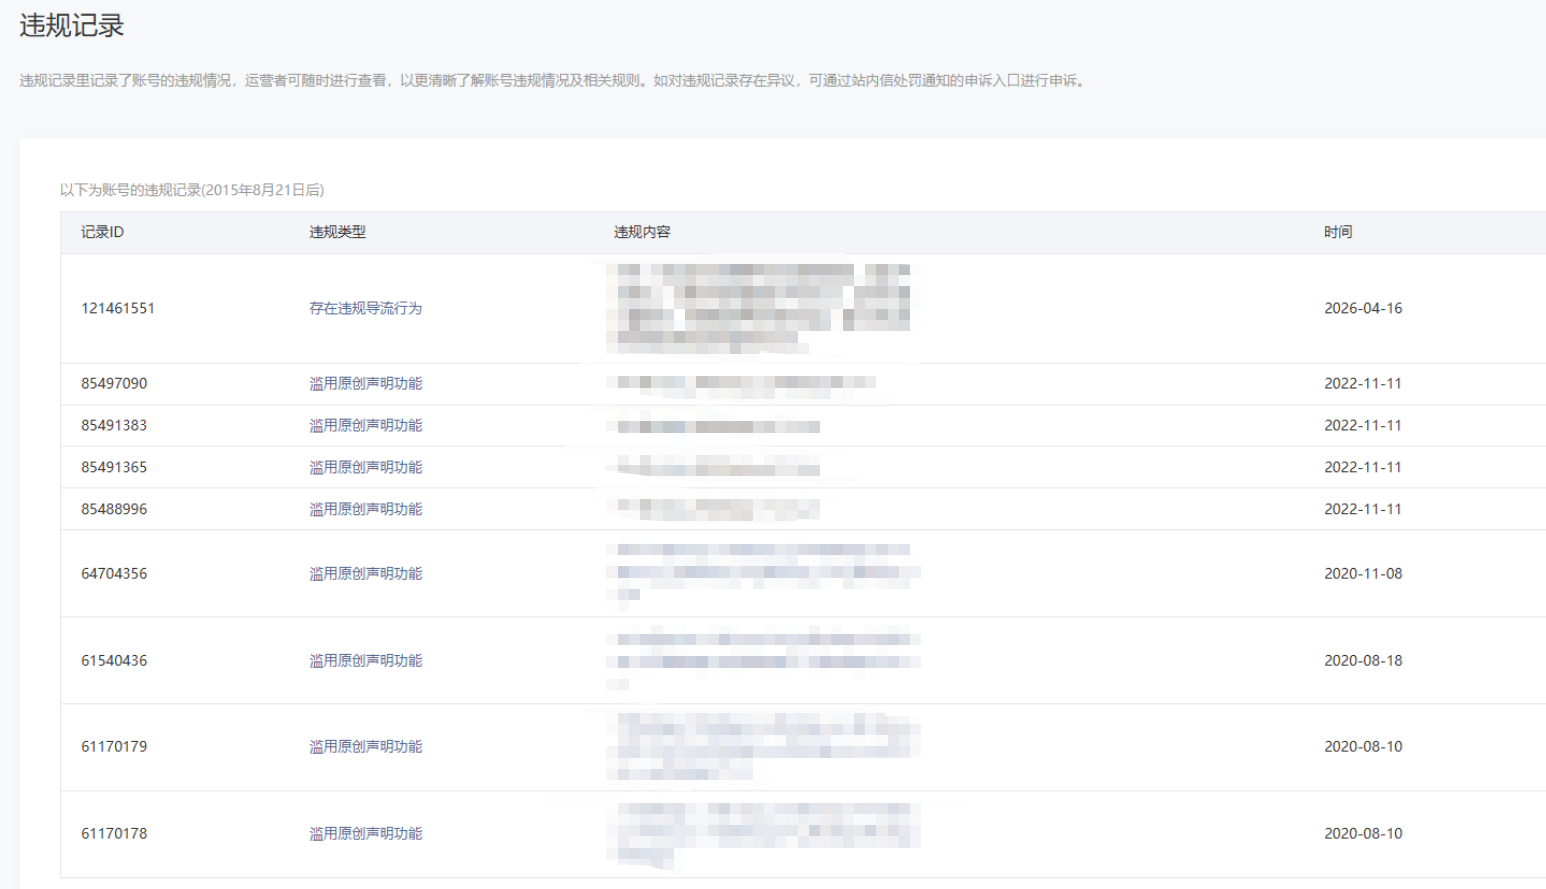This screenshot has height=889, width=1546.
Task: Click the 违规记录 page heading
Action: (72, 26)
